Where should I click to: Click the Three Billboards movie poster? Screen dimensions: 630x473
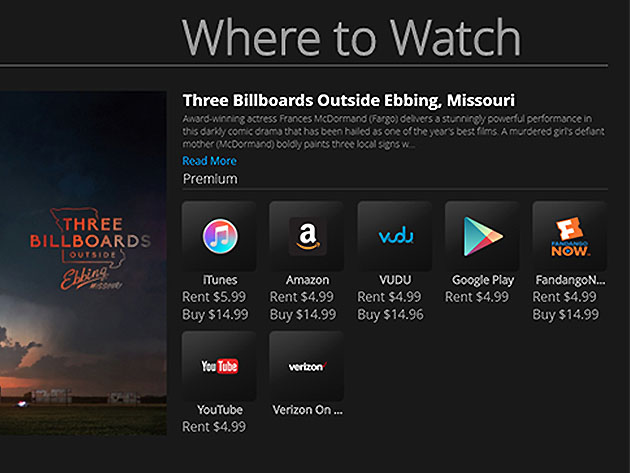click(83, 263)
